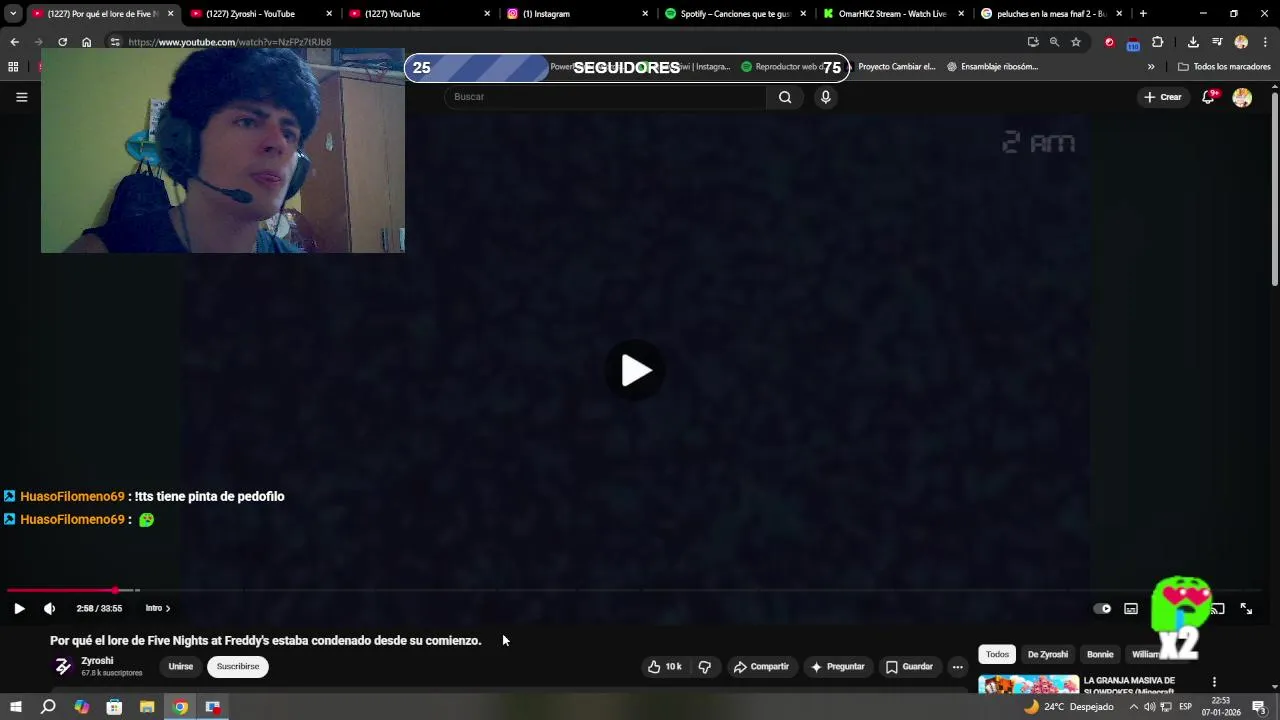Click the Preguntar button
This screenshot has width=1280, height=720.
pyautogui.click(x=837, y=667)
